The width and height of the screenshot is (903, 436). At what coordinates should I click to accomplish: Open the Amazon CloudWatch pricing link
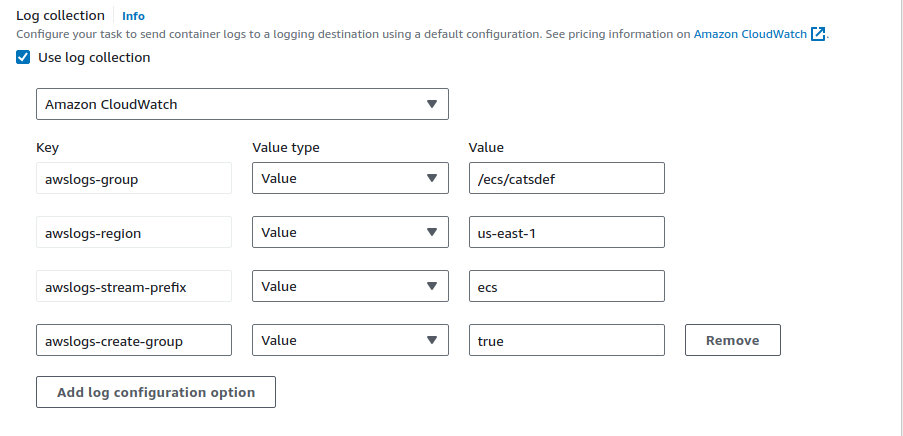point(750,34)
